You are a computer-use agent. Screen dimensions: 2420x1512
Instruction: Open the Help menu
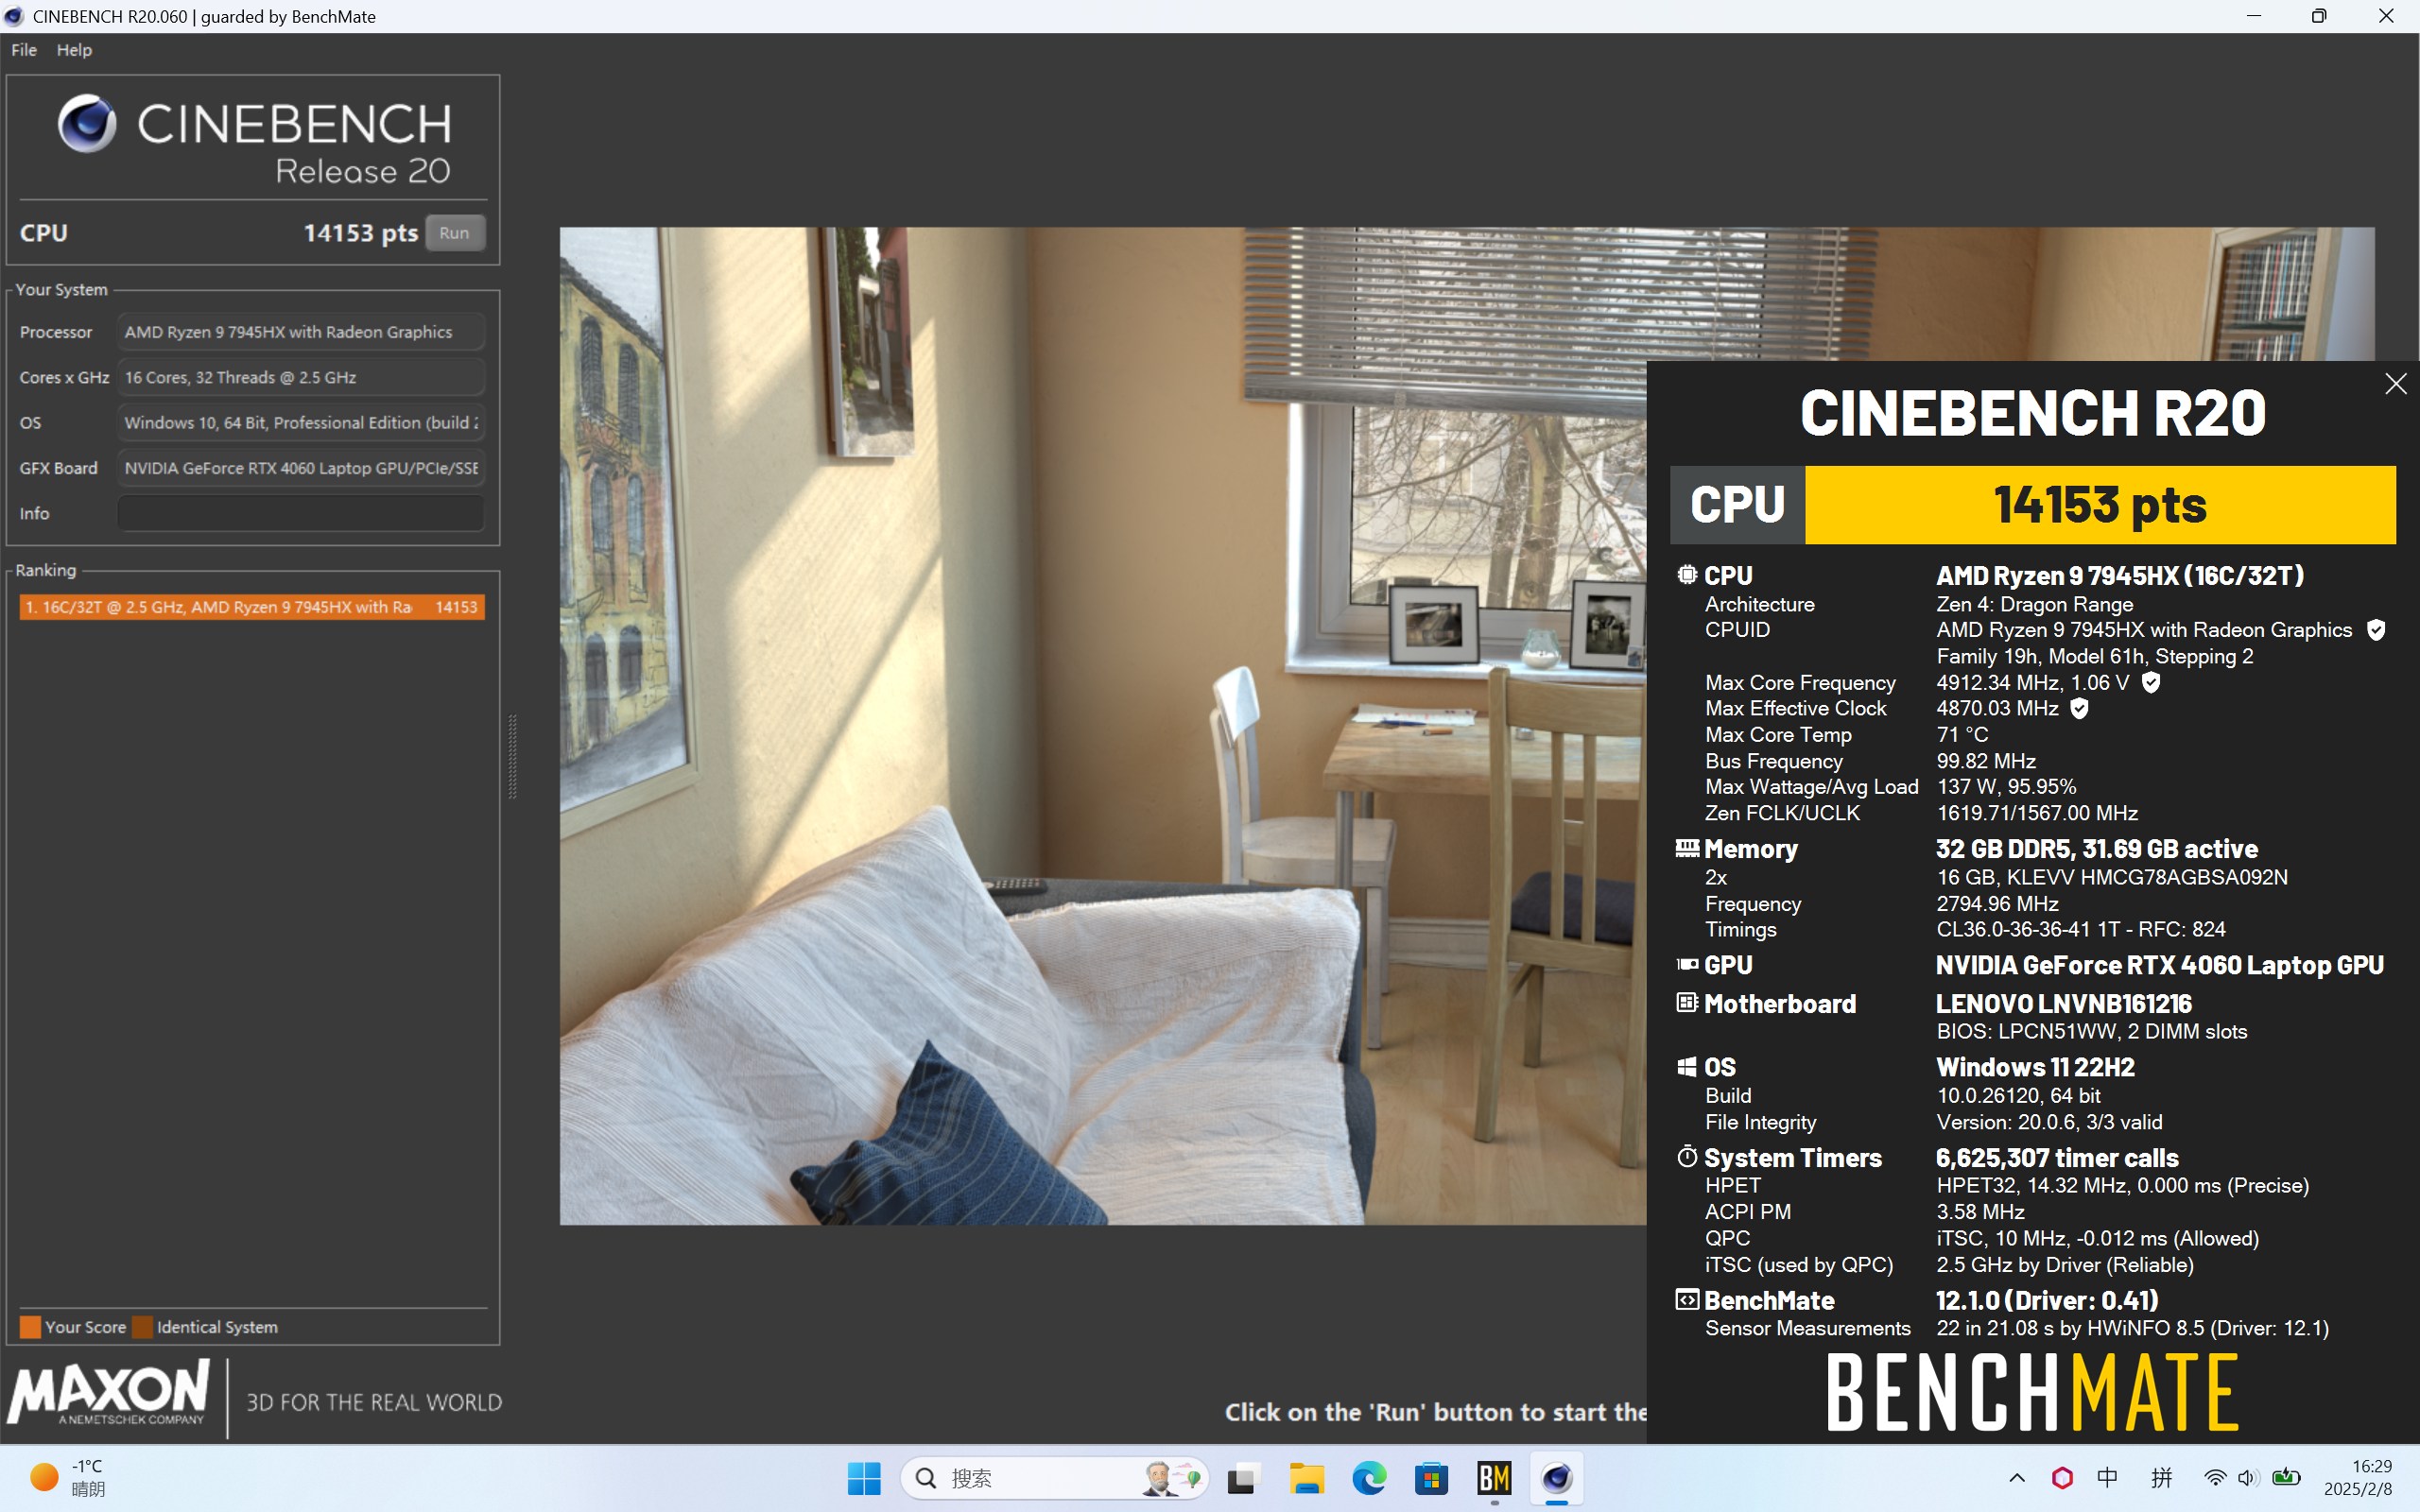pos(74,50)
